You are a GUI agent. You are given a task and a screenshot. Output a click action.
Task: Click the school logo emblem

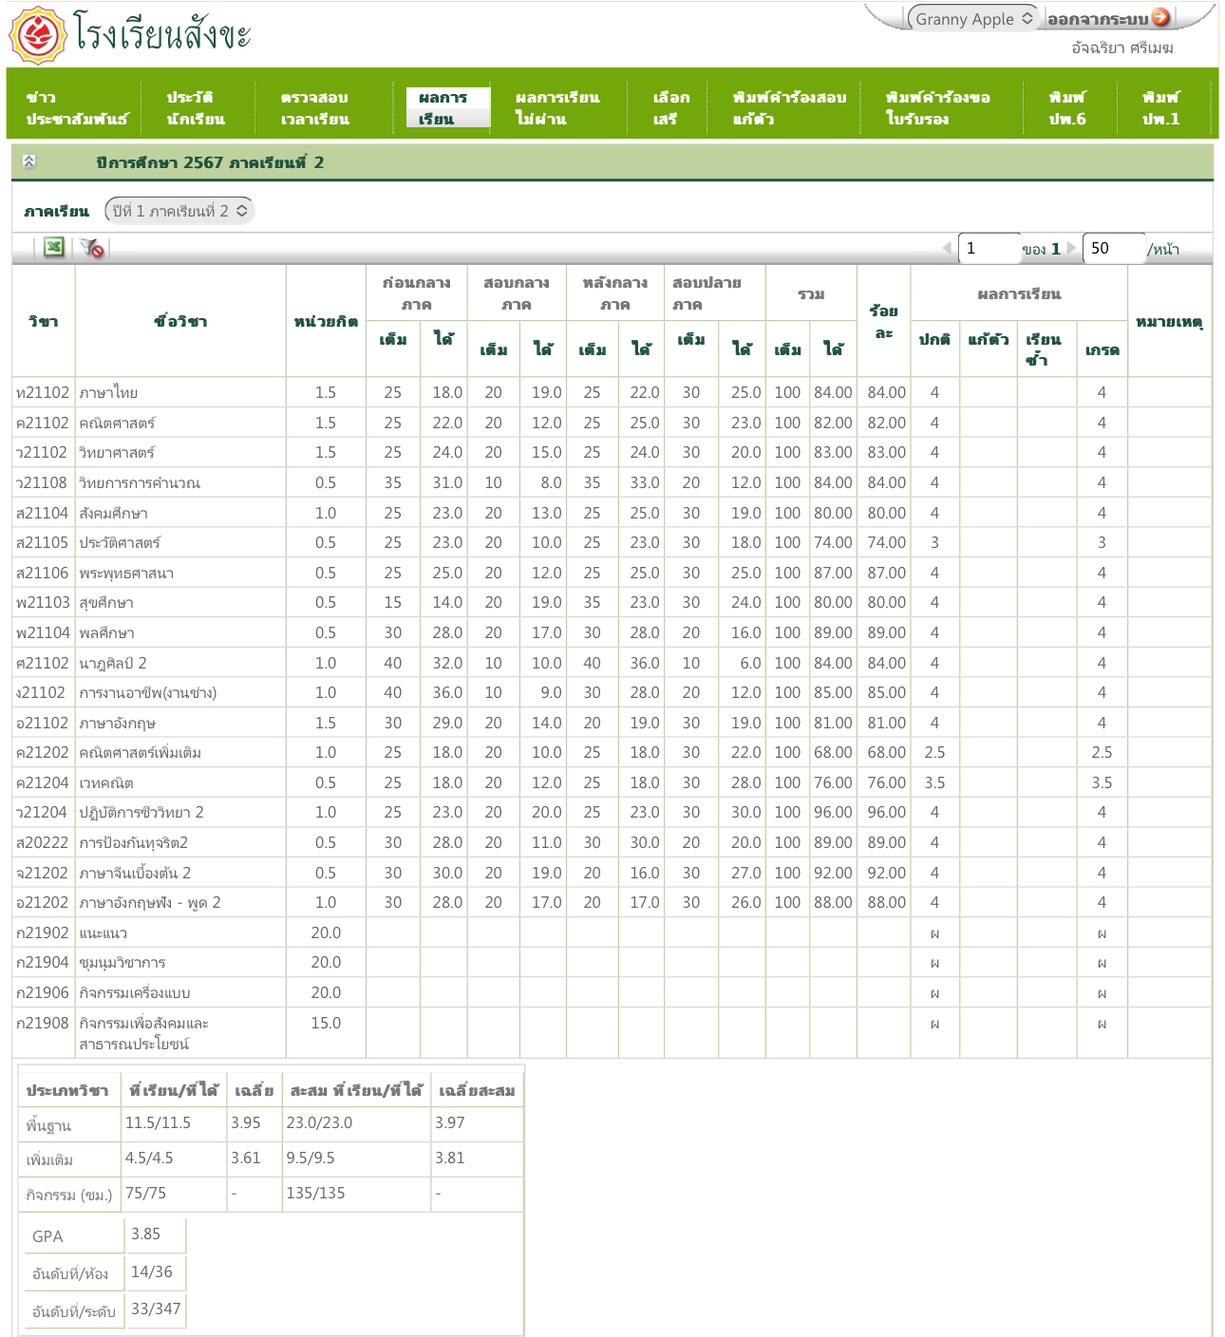click(38, 35)
